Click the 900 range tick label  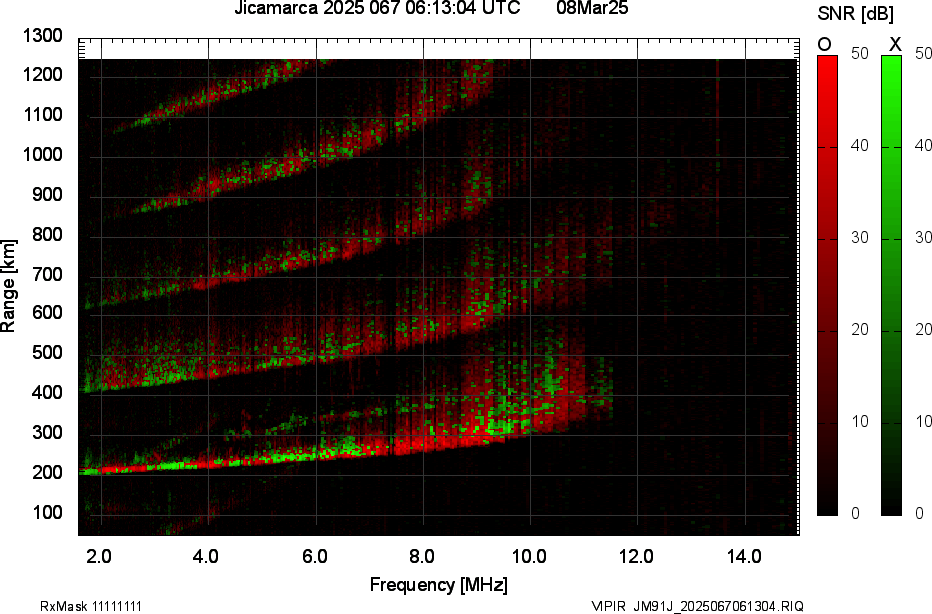pyautogui.click(x=47, y=195)
